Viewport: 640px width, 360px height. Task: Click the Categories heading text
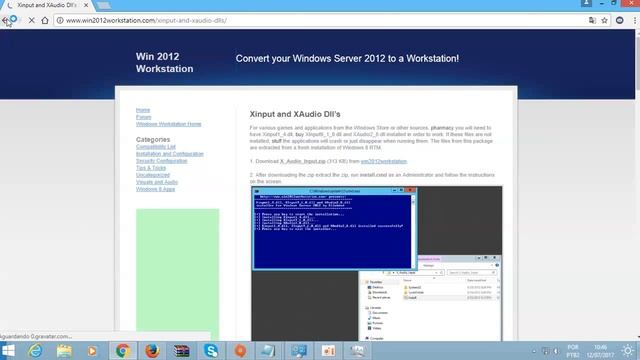click(x=153, y=140)
